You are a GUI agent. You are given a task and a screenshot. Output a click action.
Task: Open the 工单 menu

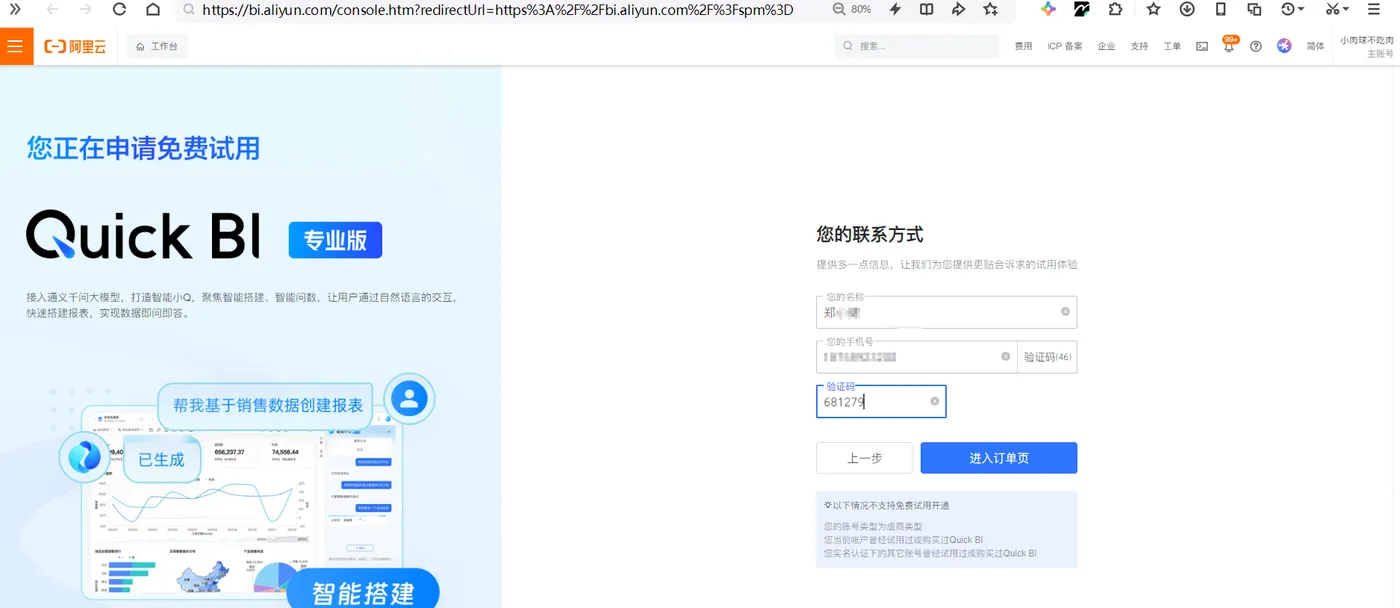coord(1172,46)
